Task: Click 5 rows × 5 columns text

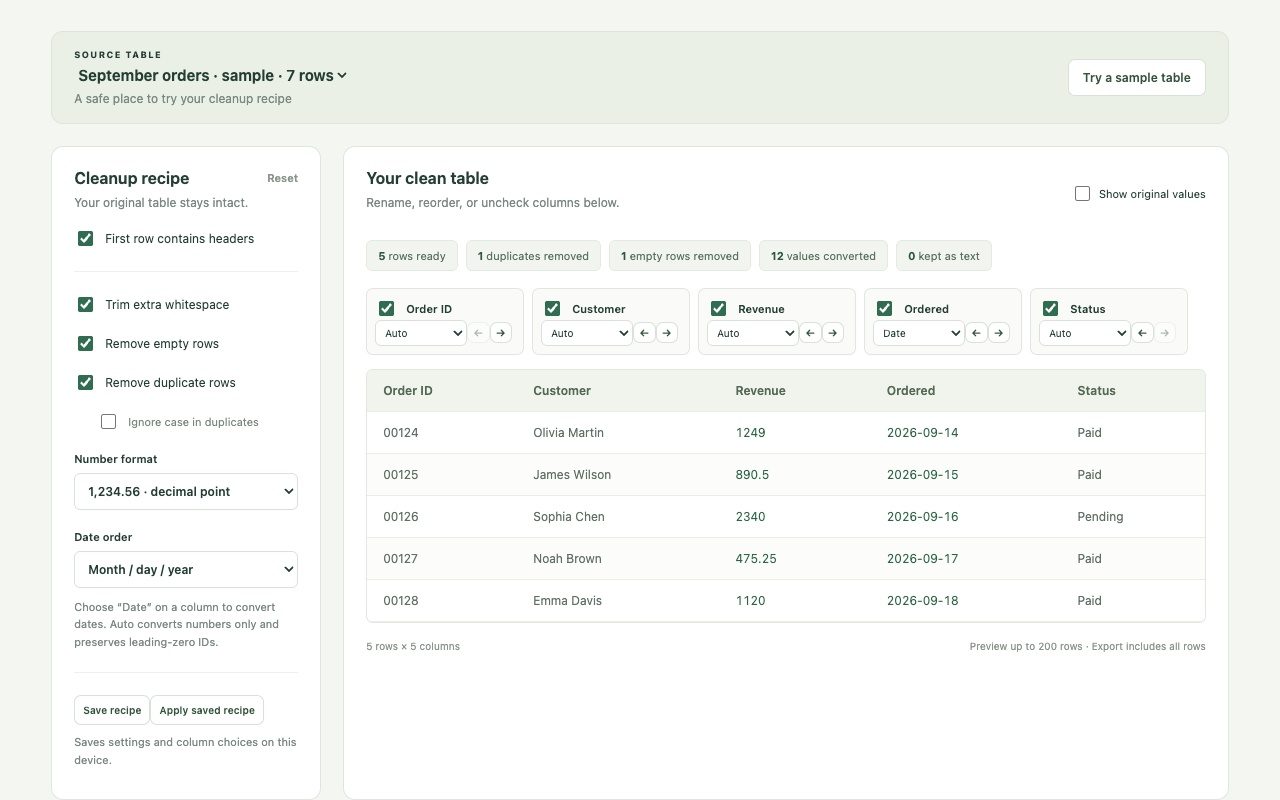Action: point(413,647)
